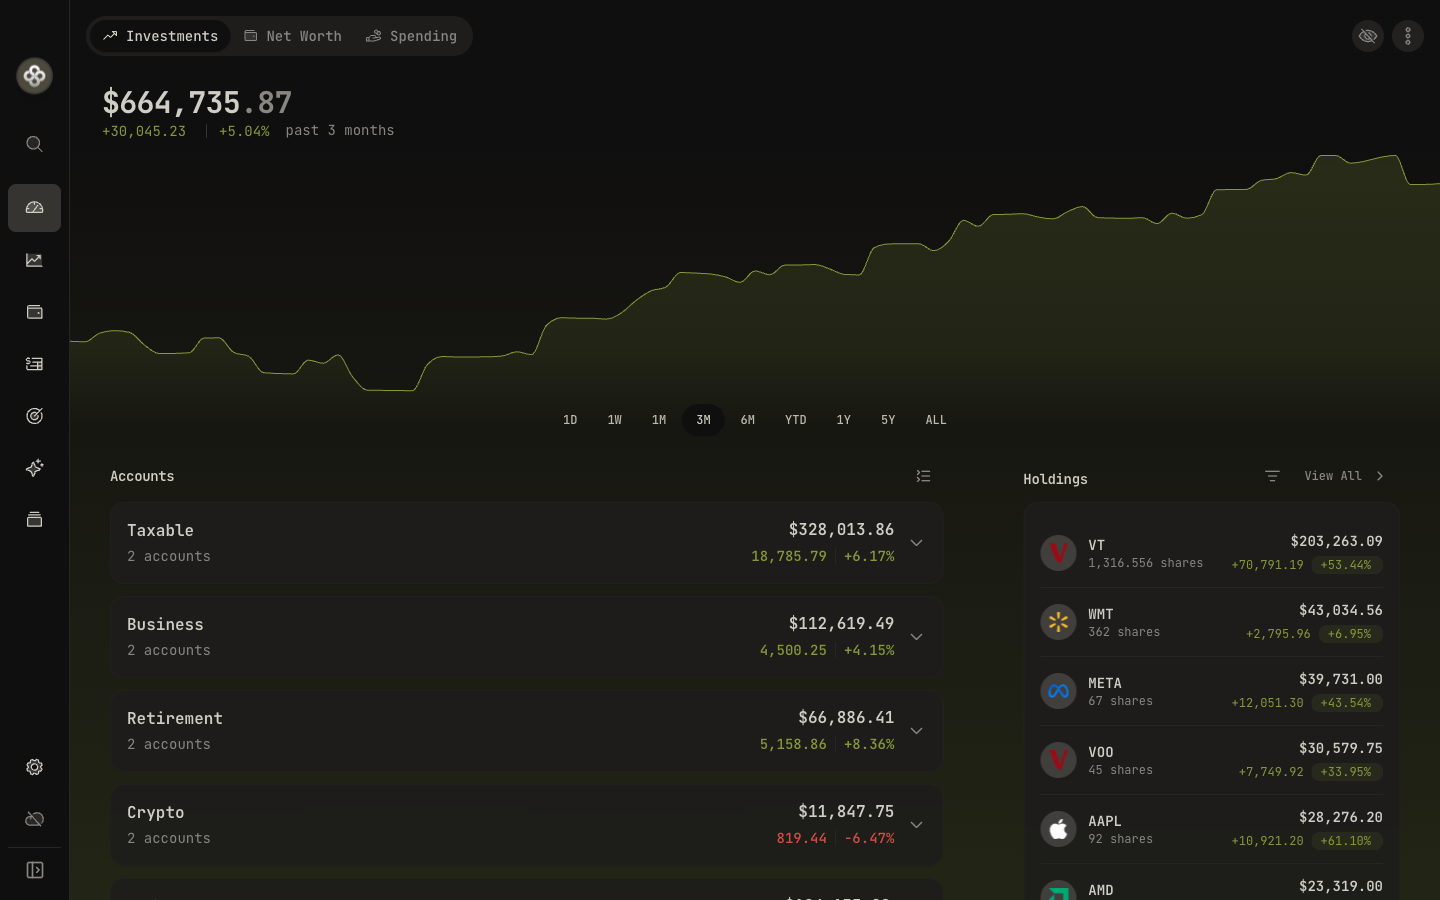Open the search icon in the sidebar

(x=34, y=144)
